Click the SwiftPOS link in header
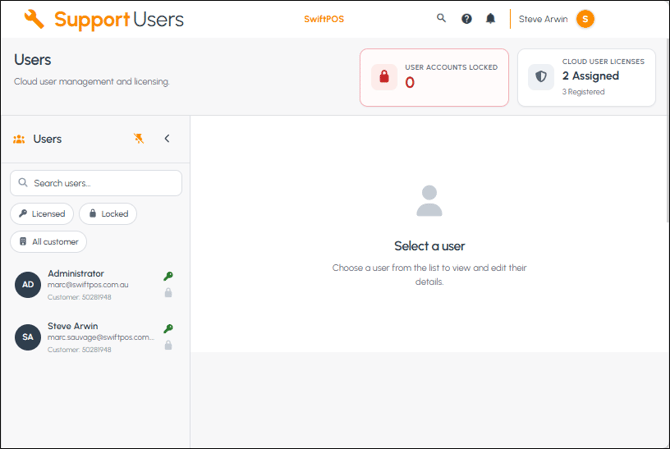The image size is (670, 449). pyautogui.click(x=324, y=19)
